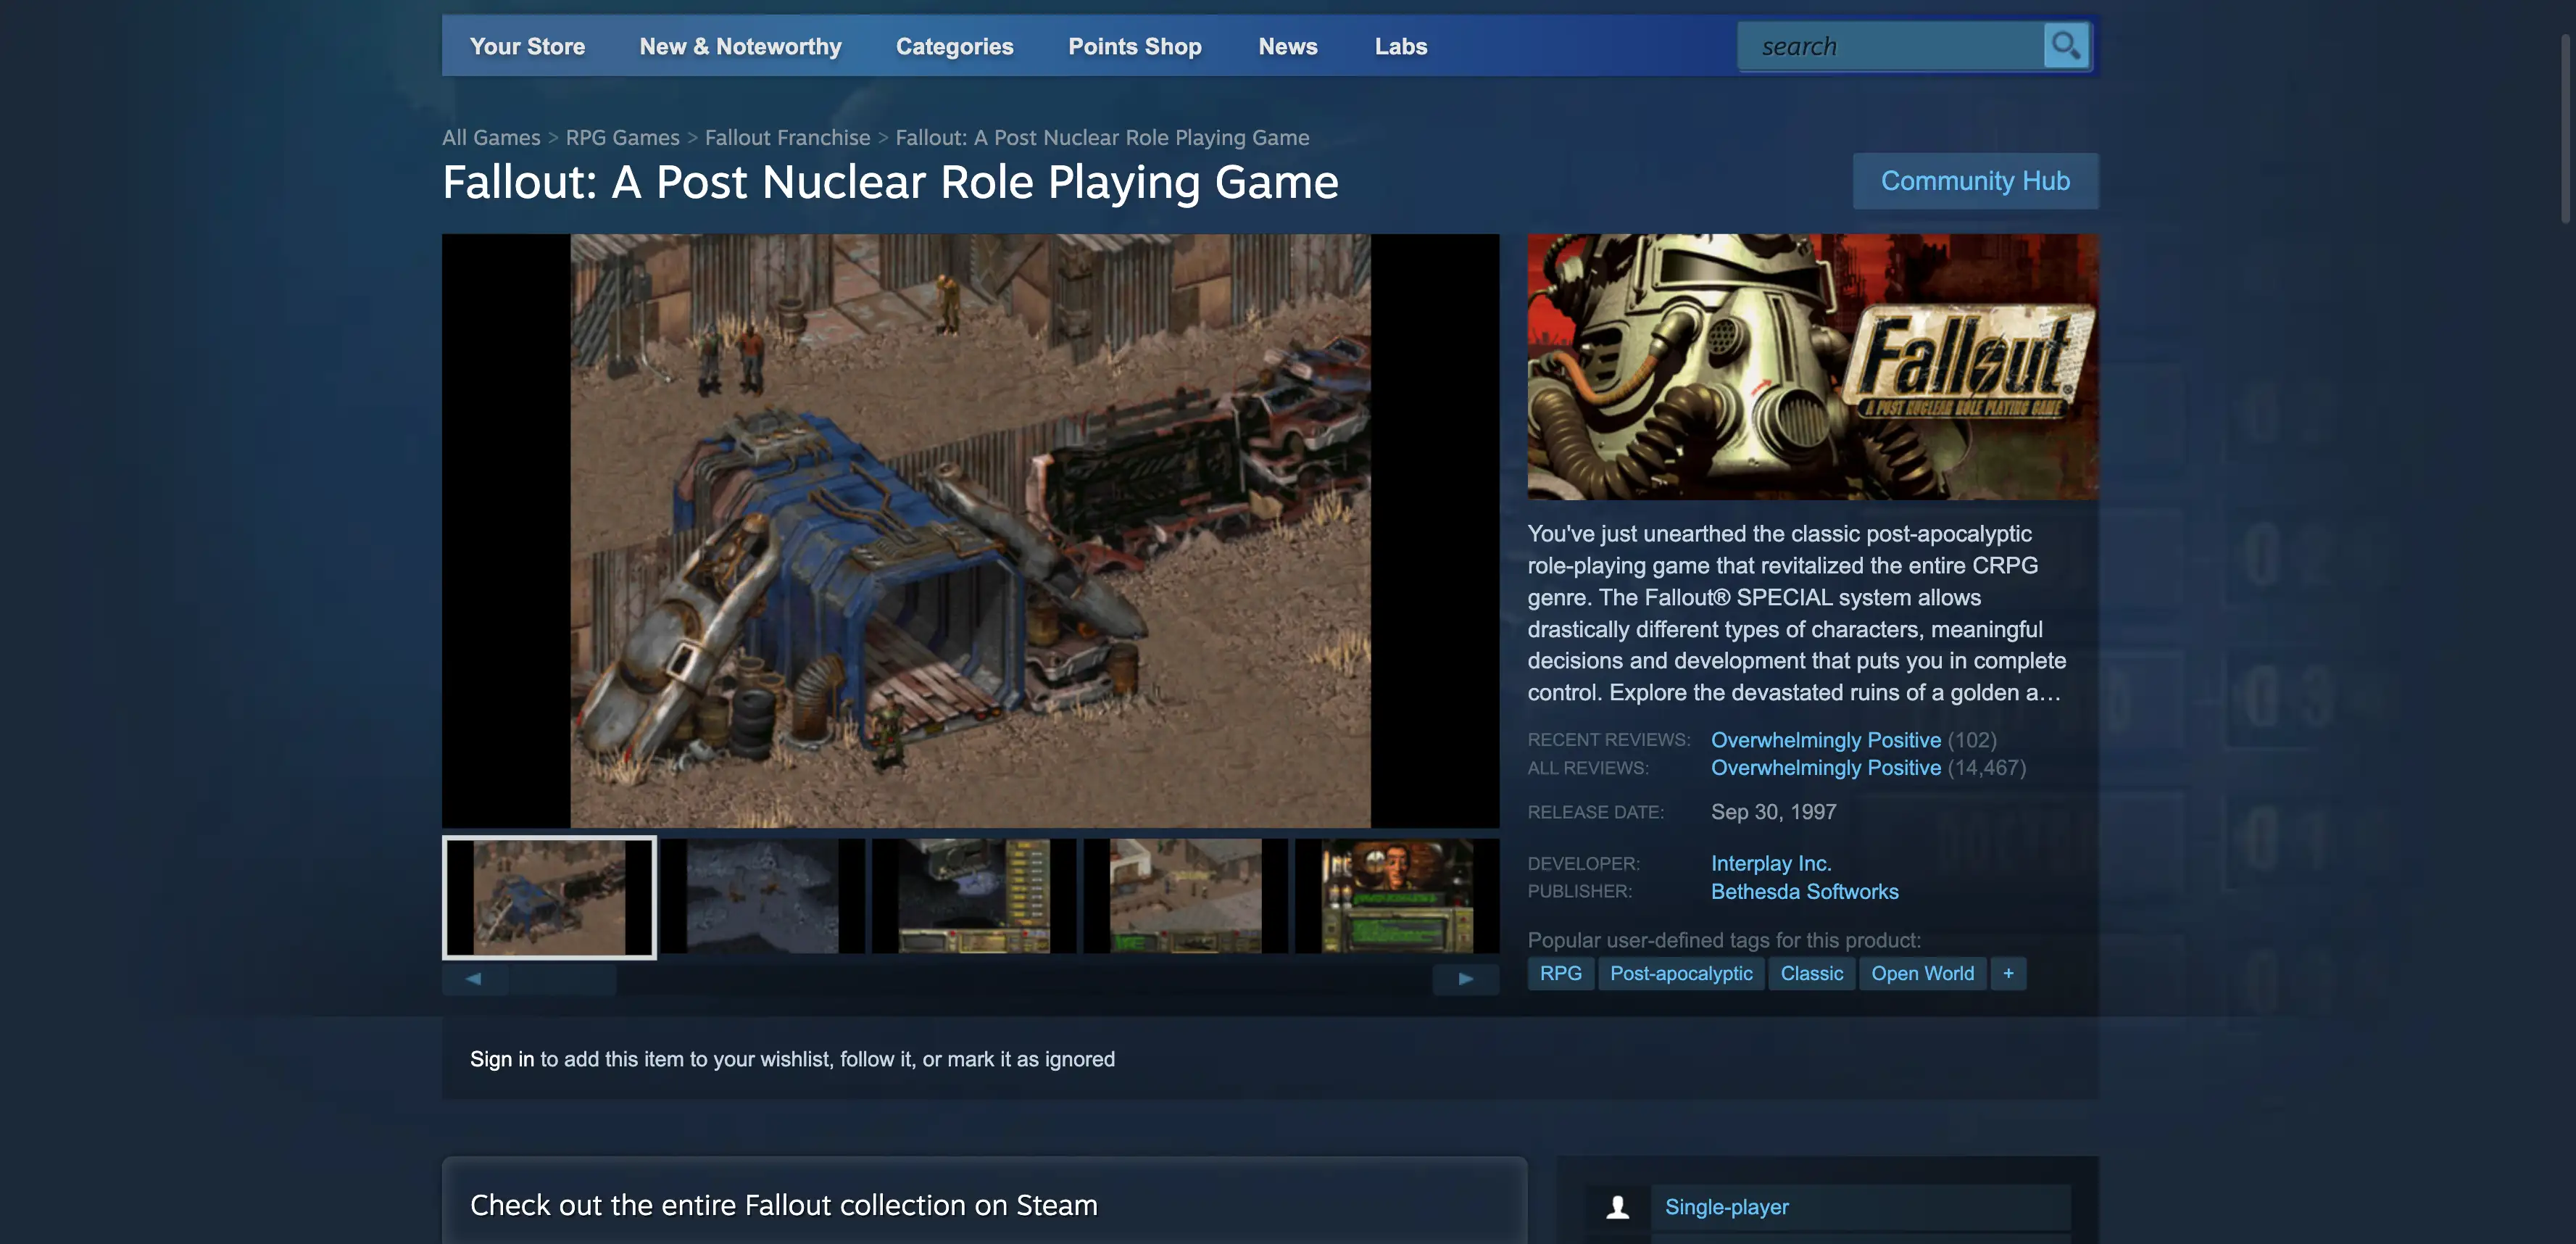Click the Sign in link
Screen dimensions: 2576x1244
pyautogui.click(x=502, y=1059)
